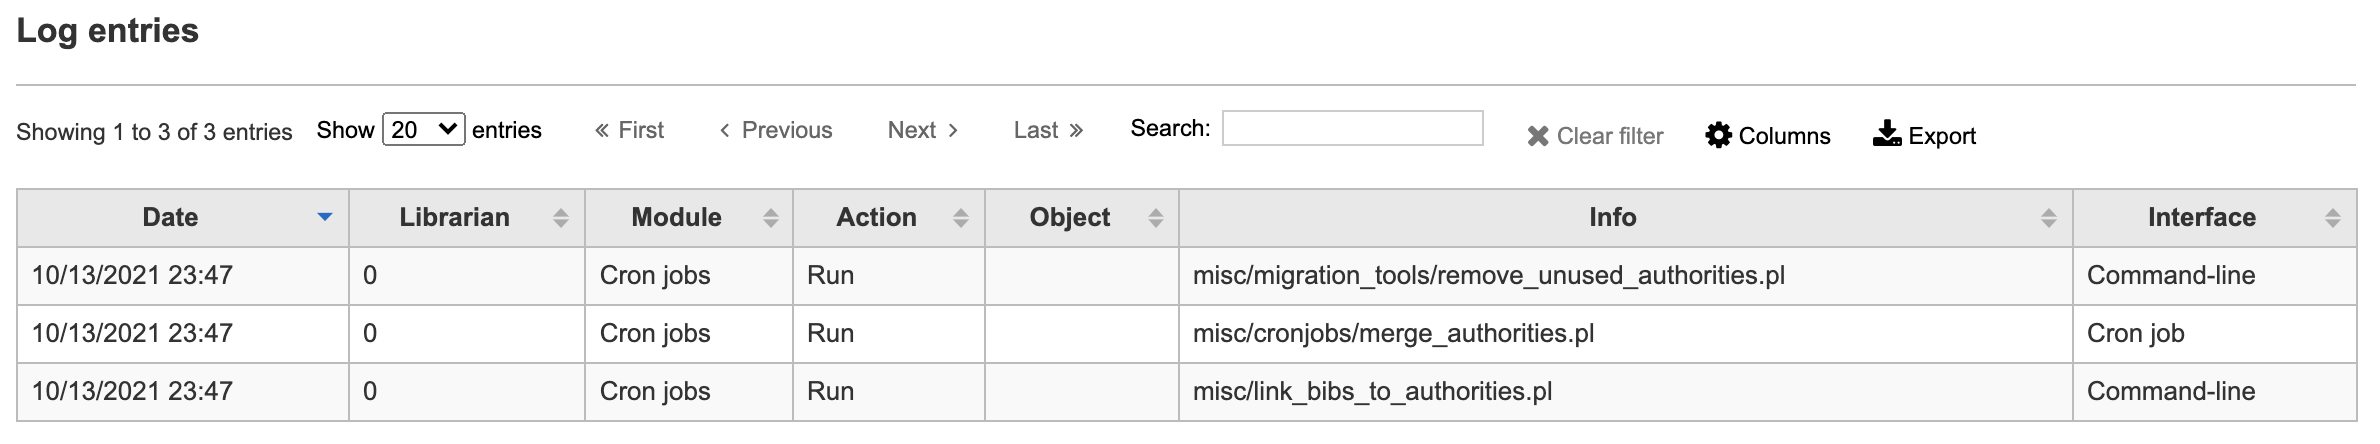2380x444 pixels.
Task: Go to Next page of entries
Action: 922,130
